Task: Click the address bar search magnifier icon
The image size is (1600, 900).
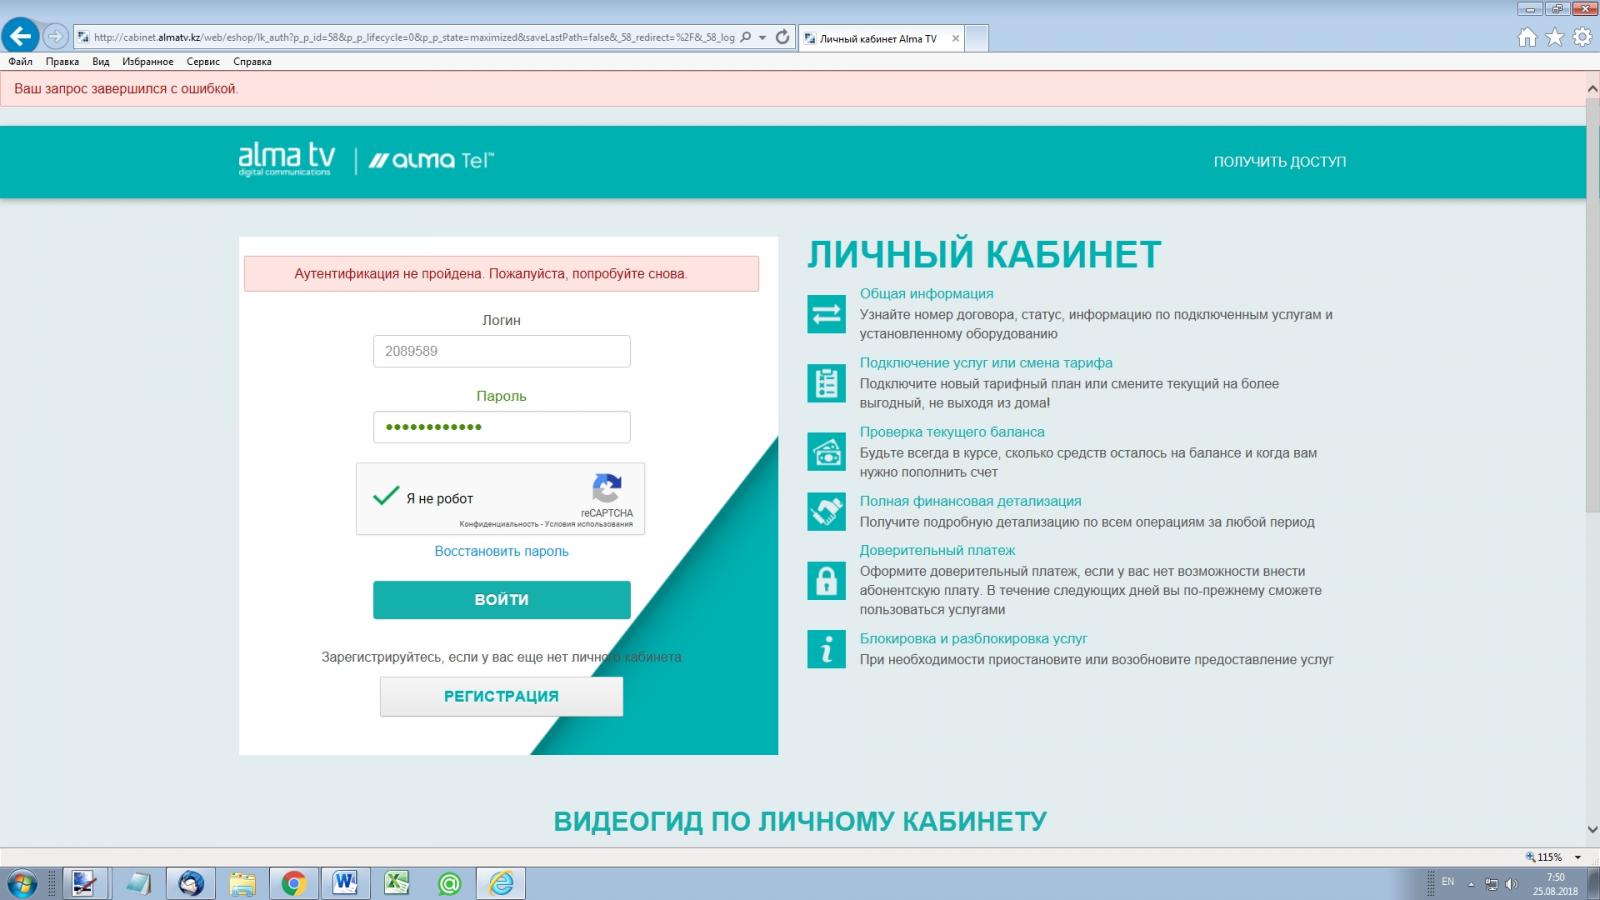Action: click(x=745, y=37)
